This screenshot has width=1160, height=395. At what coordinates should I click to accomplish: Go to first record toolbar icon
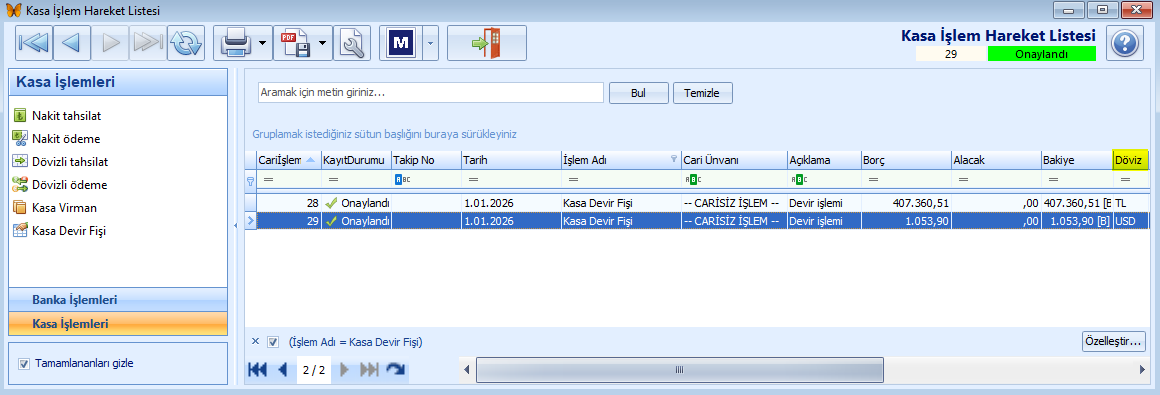(x=34, y=44)
